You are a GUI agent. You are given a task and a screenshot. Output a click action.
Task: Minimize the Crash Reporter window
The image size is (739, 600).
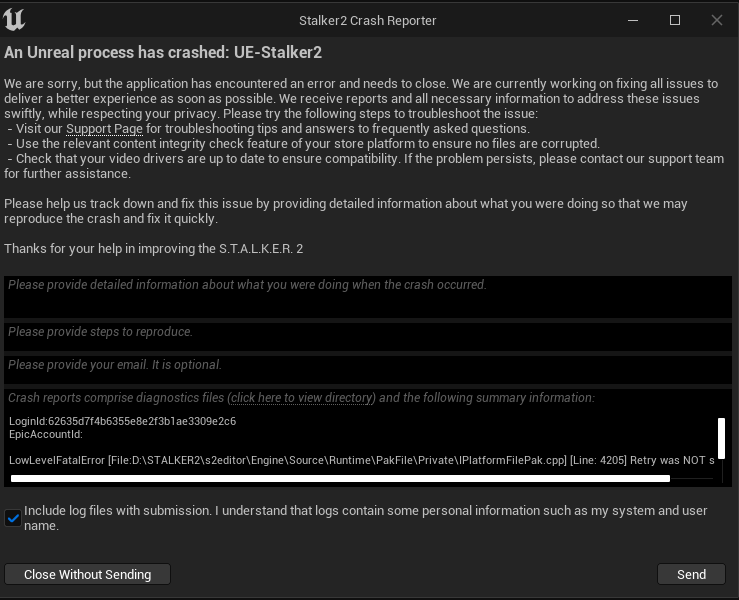633,20
